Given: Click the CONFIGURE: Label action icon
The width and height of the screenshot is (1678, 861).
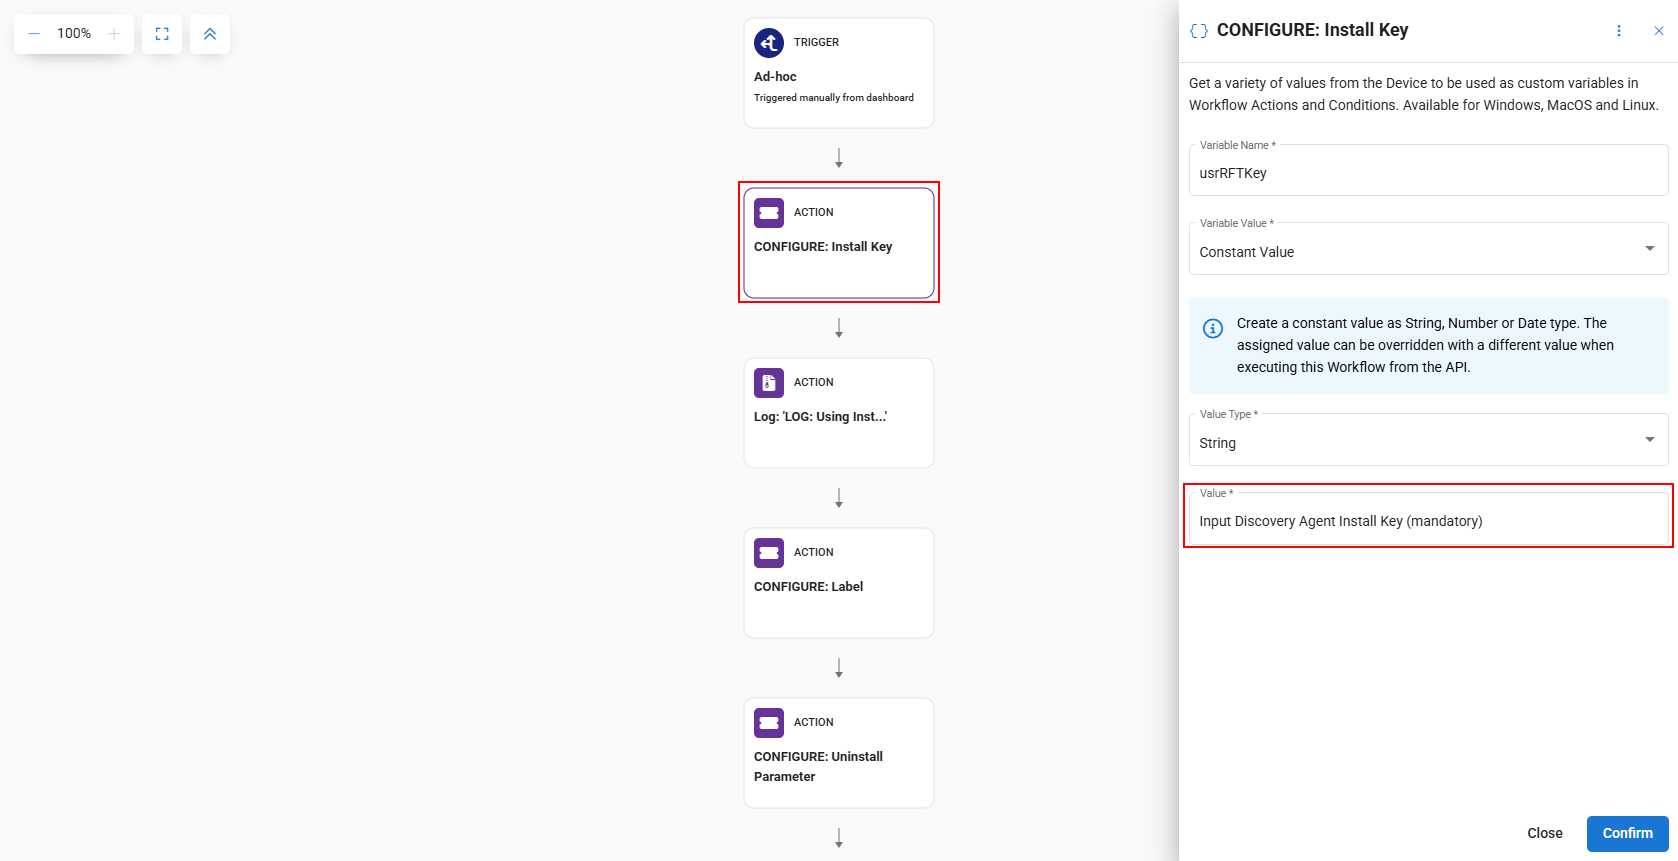Looking at the screenshot, I should pos(769,553).
